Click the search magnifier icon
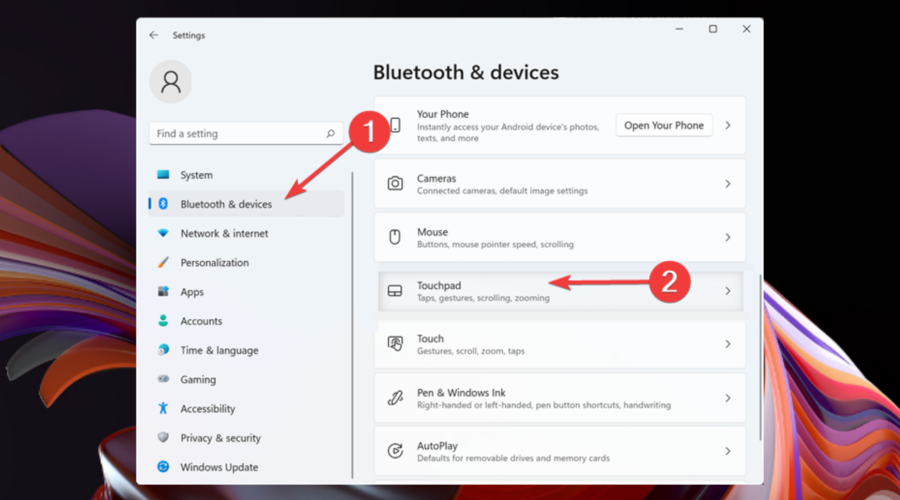Screen dimensions: 900x500 [331, 133]
